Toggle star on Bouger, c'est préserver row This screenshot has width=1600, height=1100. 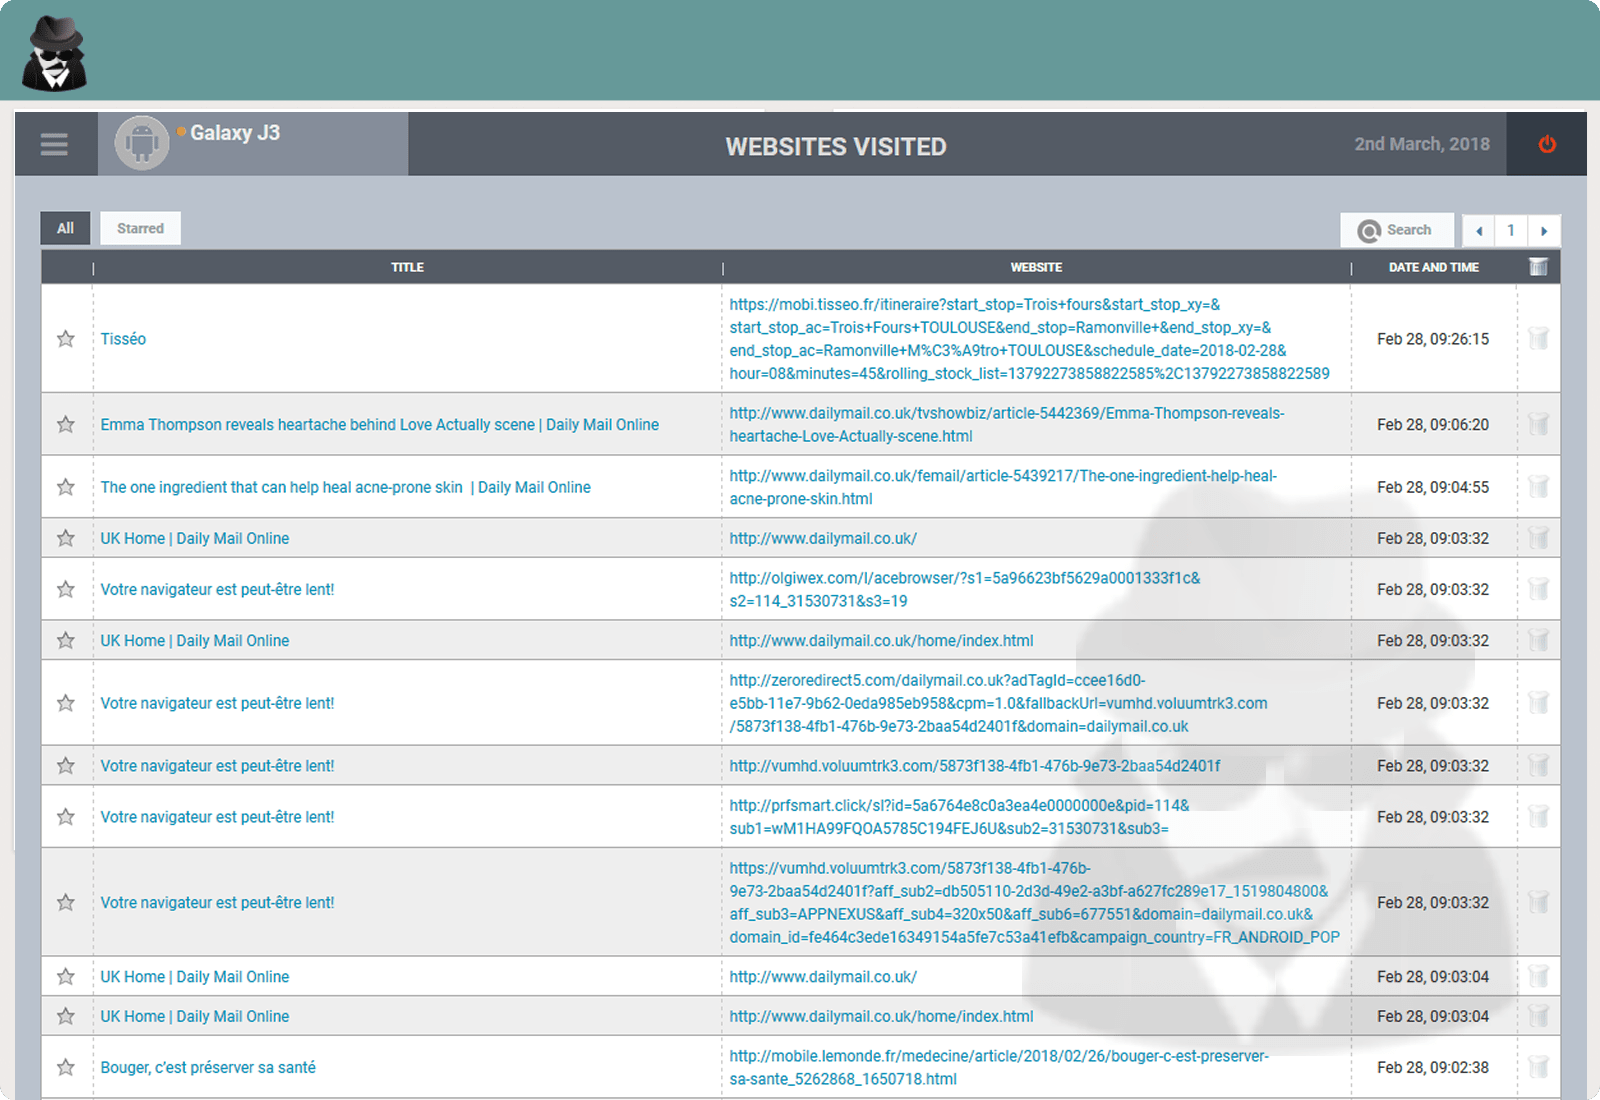point(66,1067)
